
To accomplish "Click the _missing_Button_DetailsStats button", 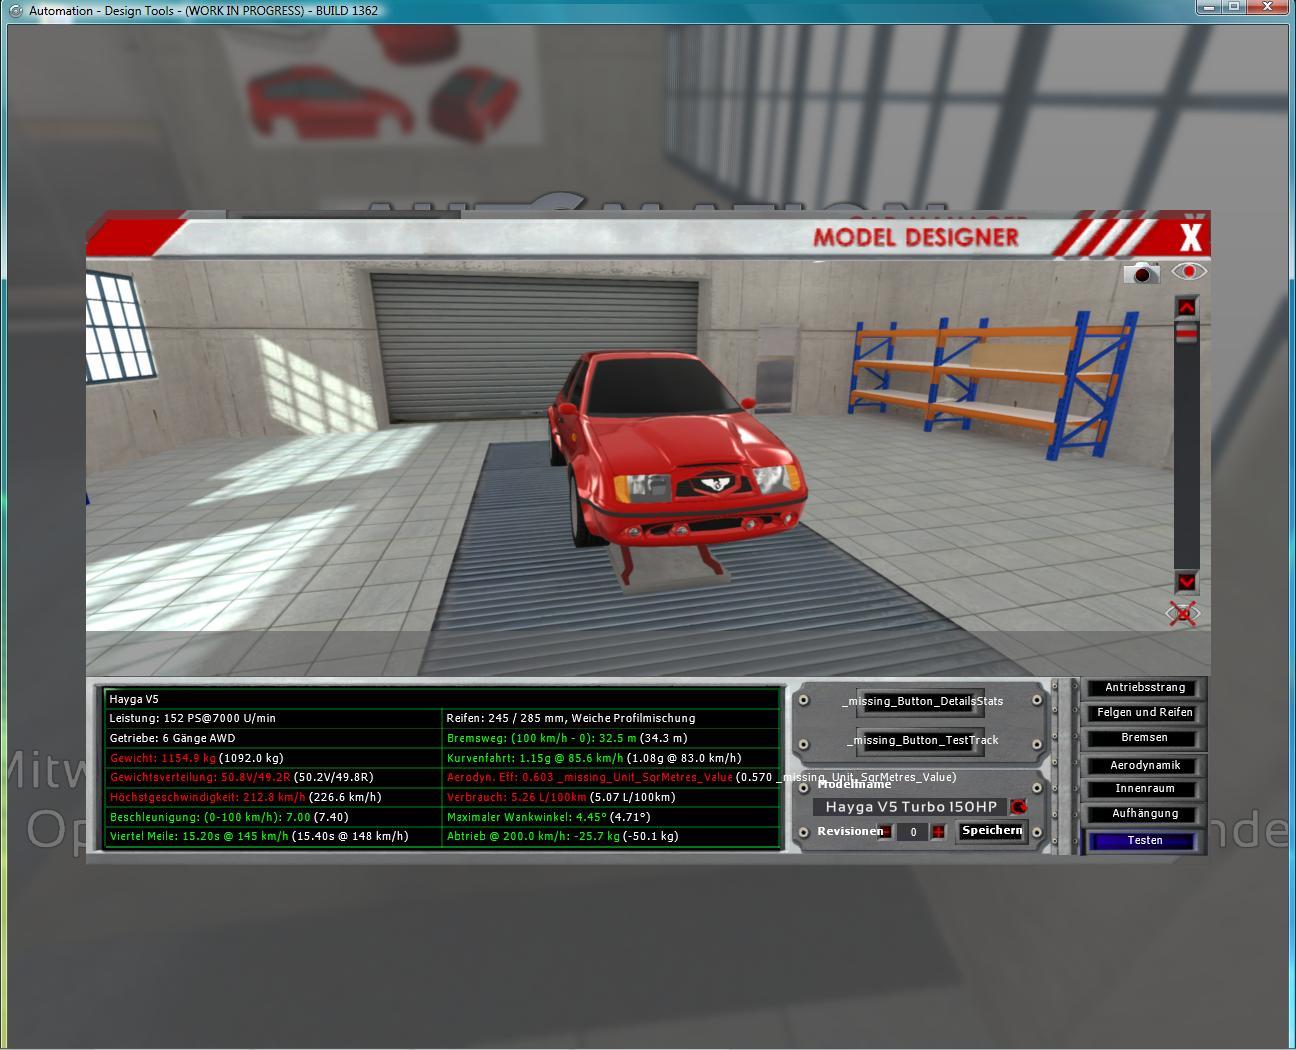I will click(921, 702).
